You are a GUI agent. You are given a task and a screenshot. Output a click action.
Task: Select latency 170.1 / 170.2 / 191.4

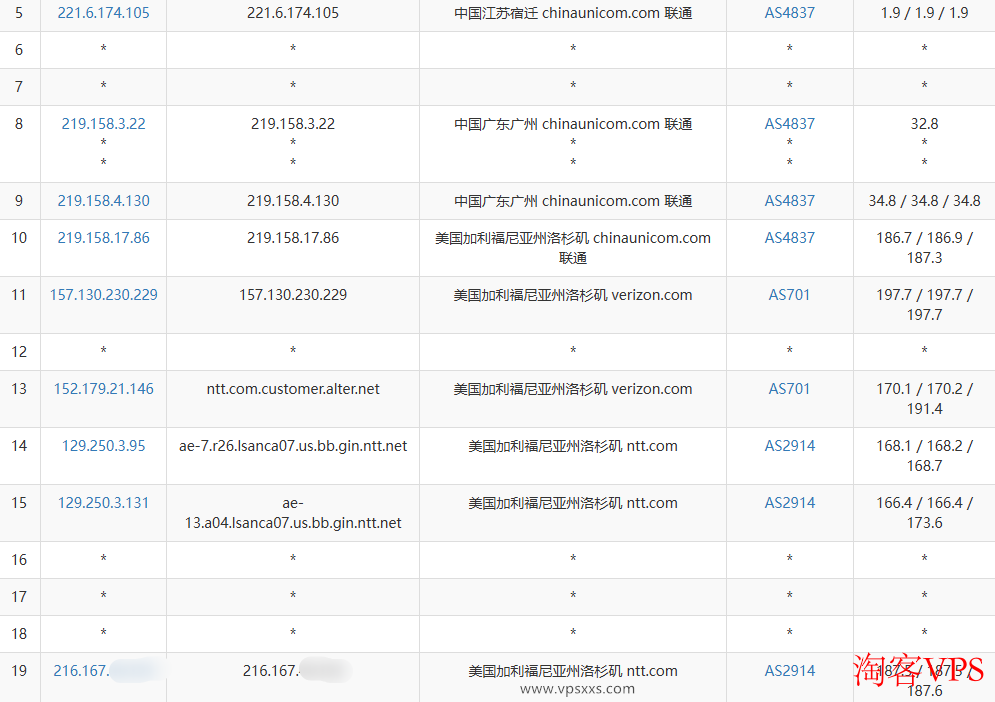point(925,399)
